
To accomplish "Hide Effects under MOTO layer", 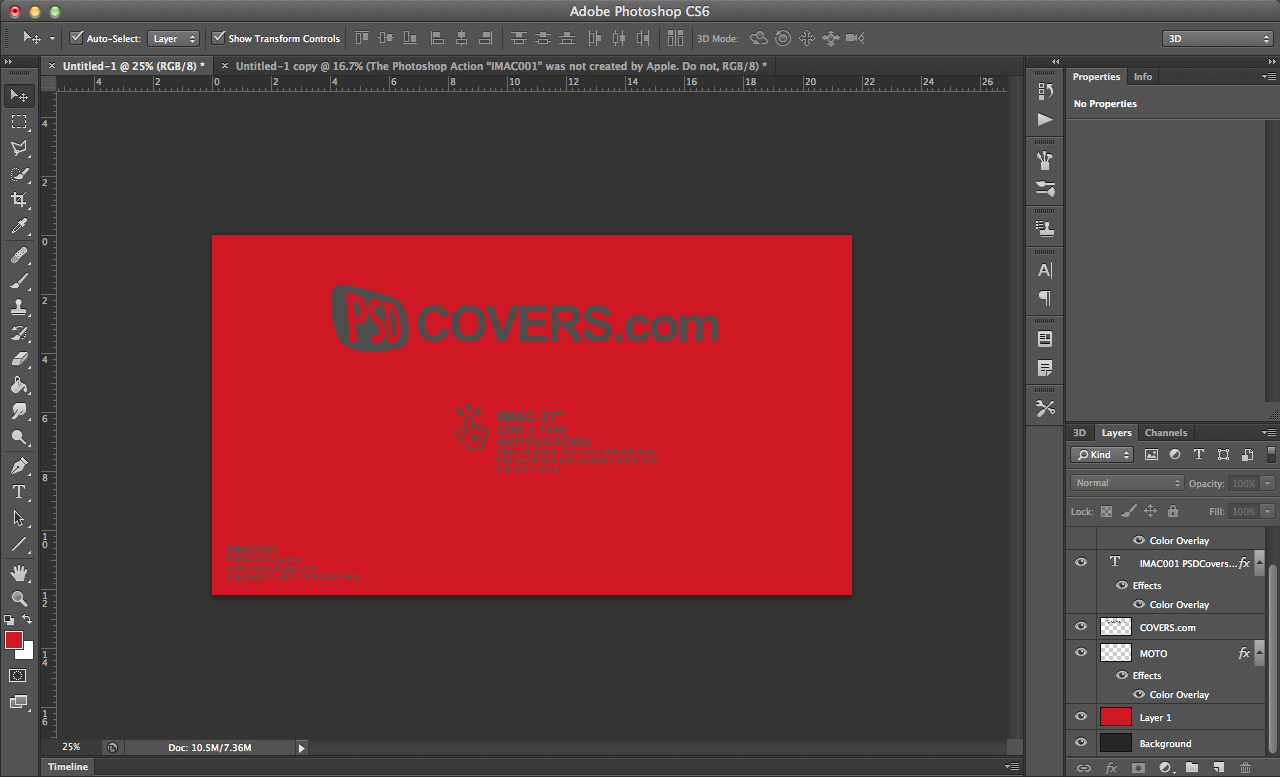I will point(1122,676).
